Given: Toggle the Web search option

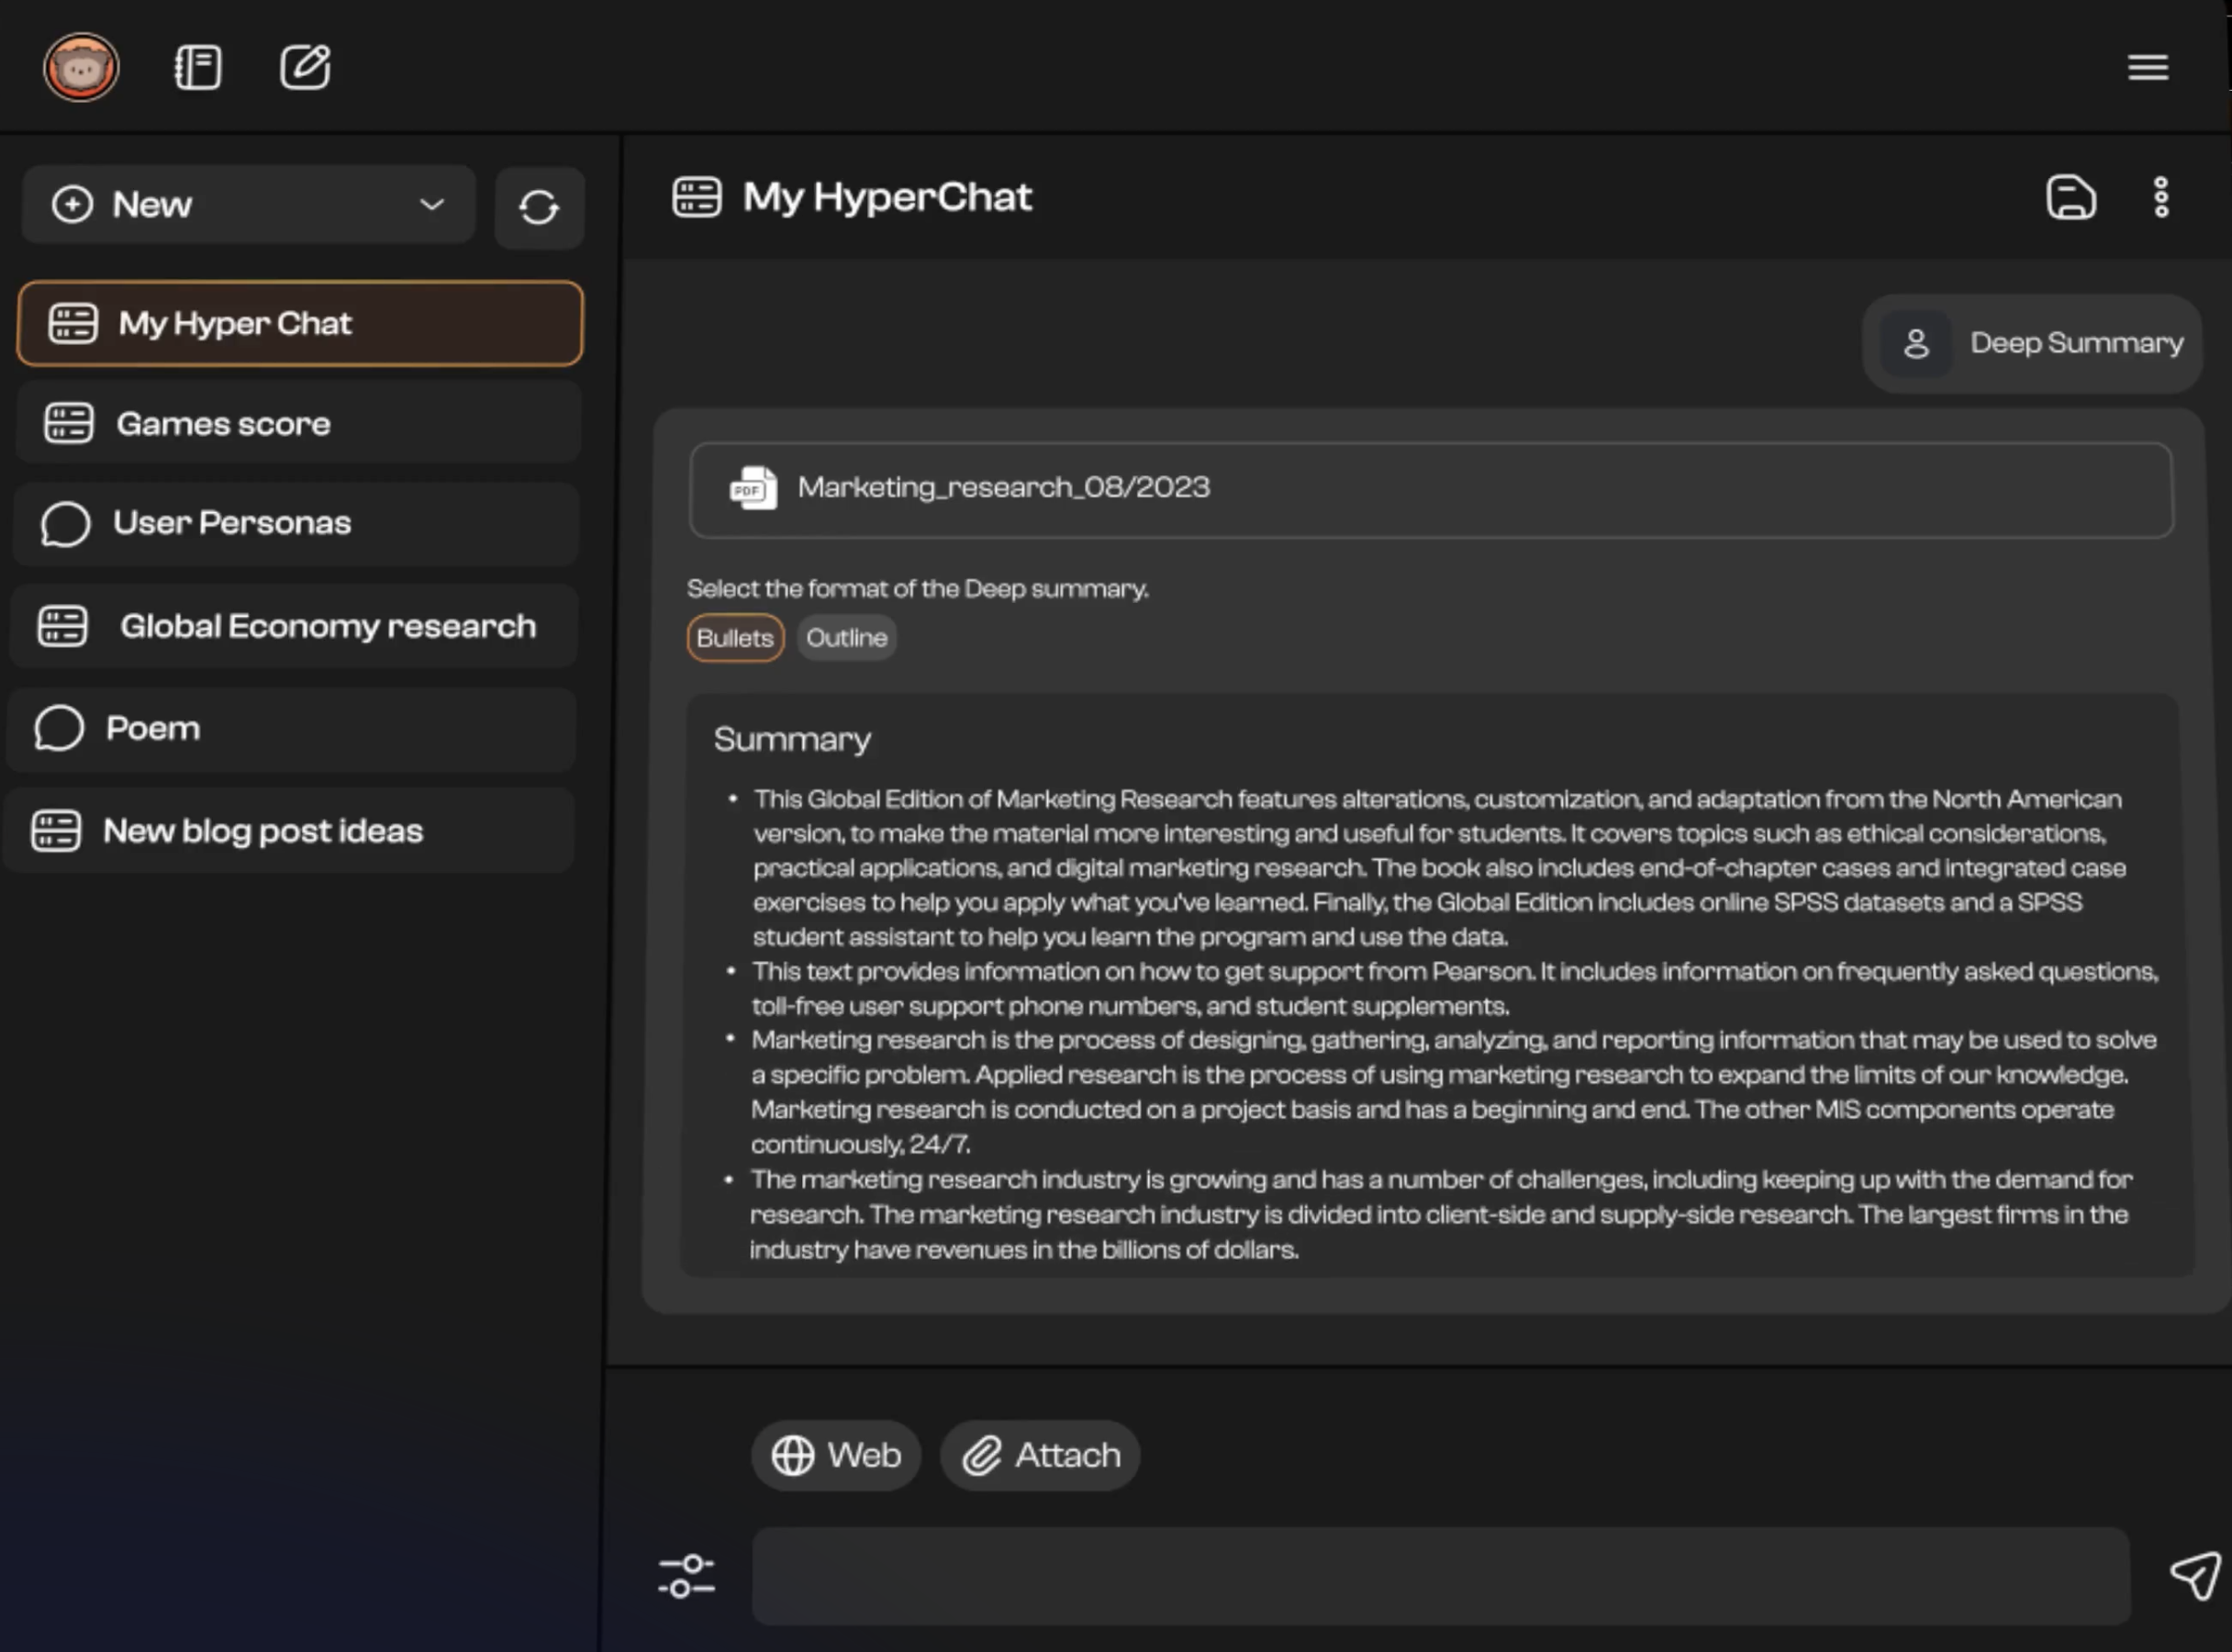Looking at the screenshot, I should point(836,1456).
